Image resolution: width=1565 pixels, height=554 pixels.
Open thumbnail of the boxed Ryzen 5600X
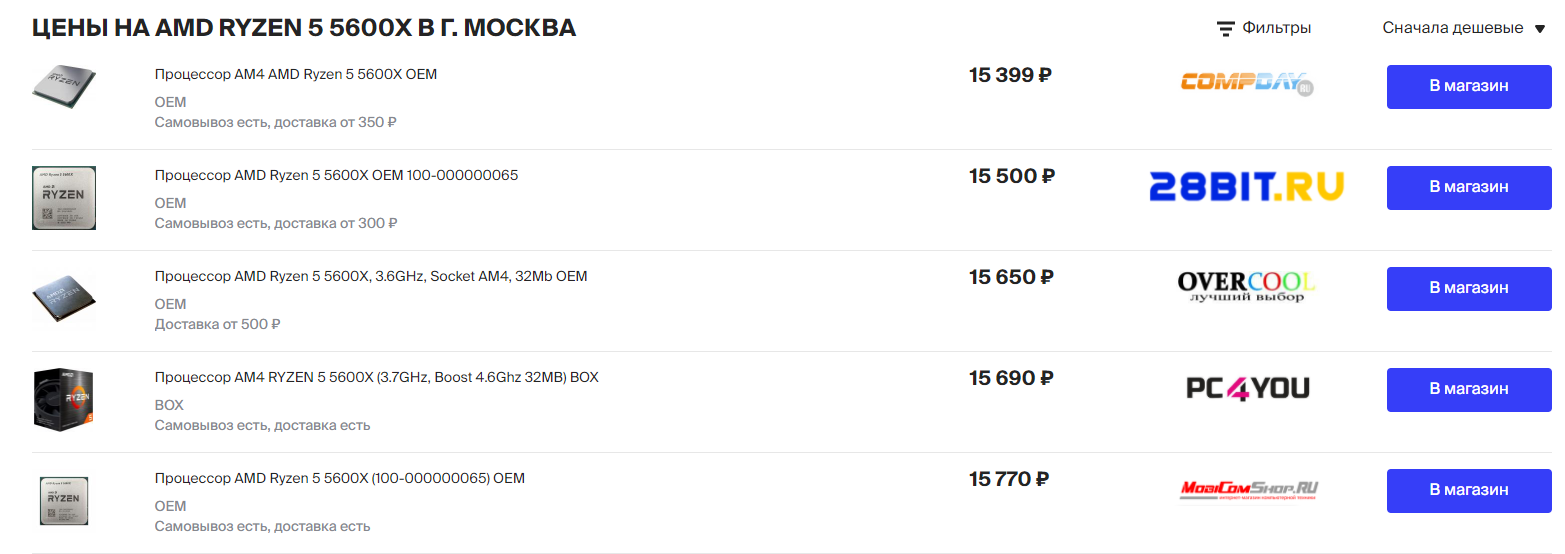pos(64,399)
